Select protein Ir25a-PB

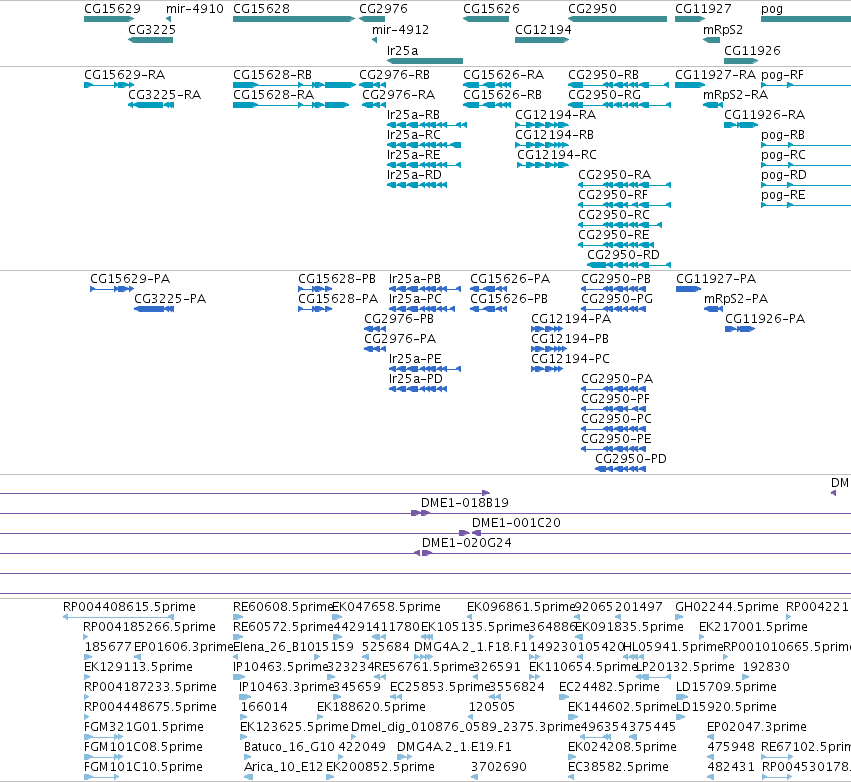pos(415,278)
